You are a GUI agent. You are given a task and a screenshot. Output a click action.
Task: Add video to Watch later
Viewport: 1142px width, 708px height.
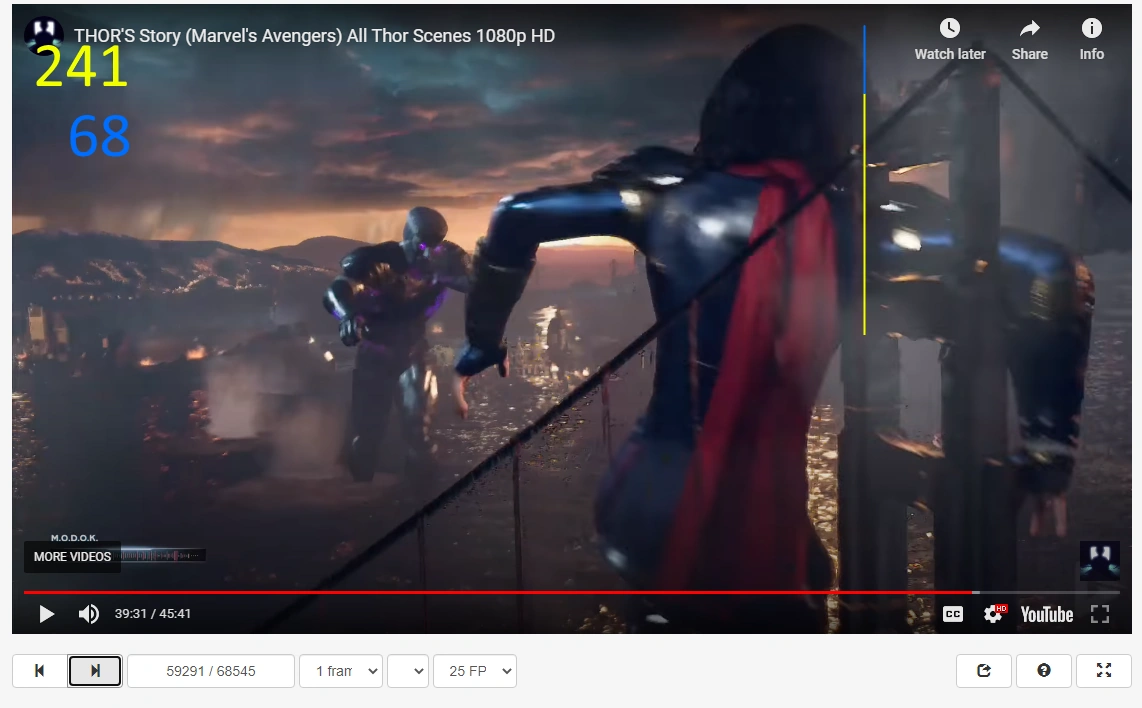[950, 40]
